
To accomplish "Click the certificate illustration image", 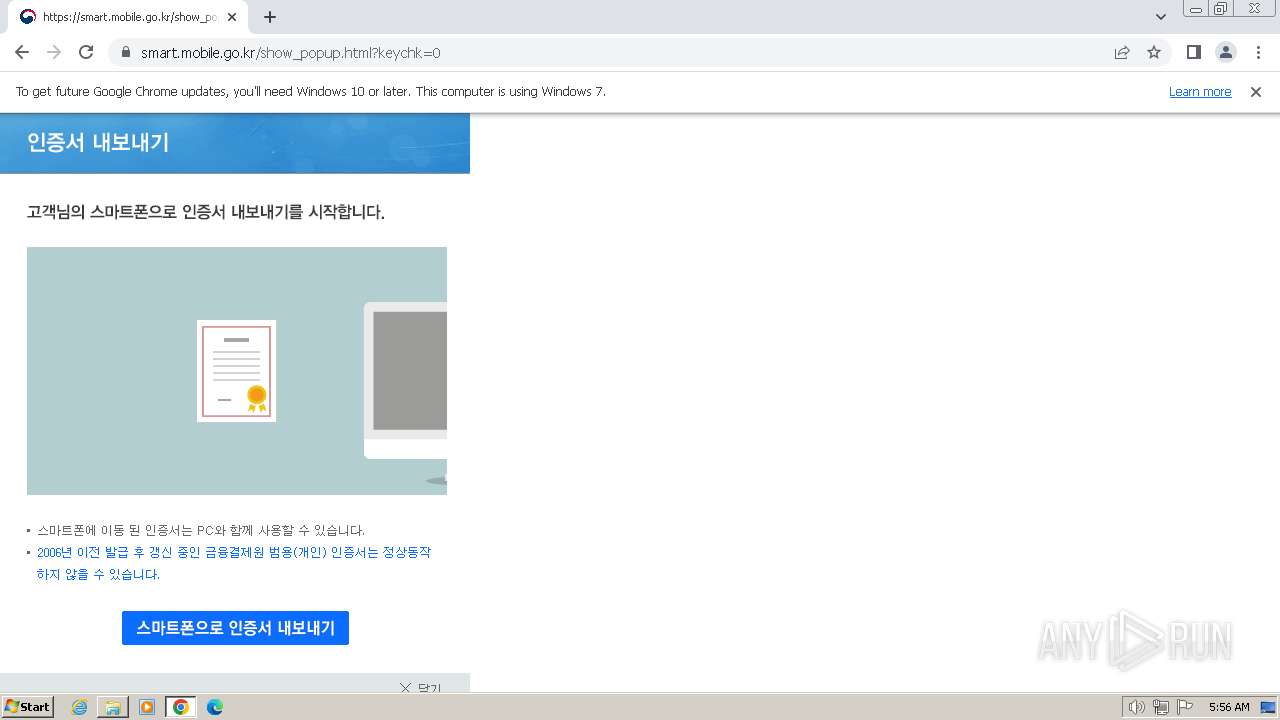I will click(237, 371).
